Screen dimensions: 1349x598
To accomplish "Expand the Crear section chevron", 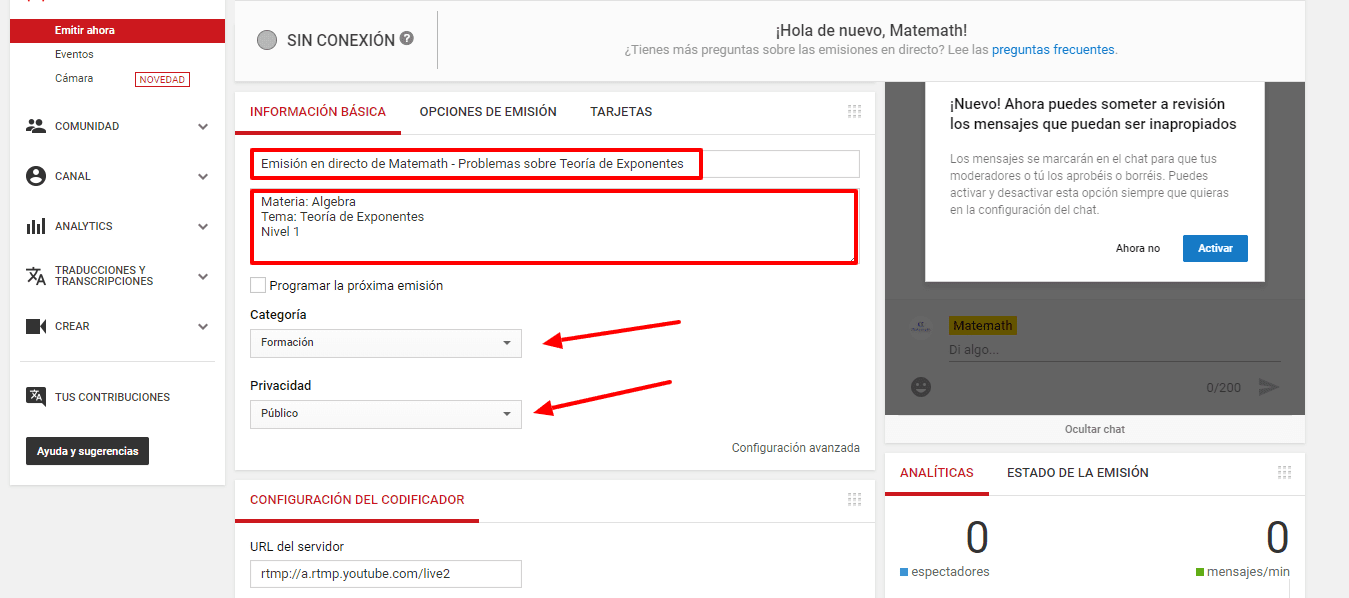I will (x=203, y=327).
